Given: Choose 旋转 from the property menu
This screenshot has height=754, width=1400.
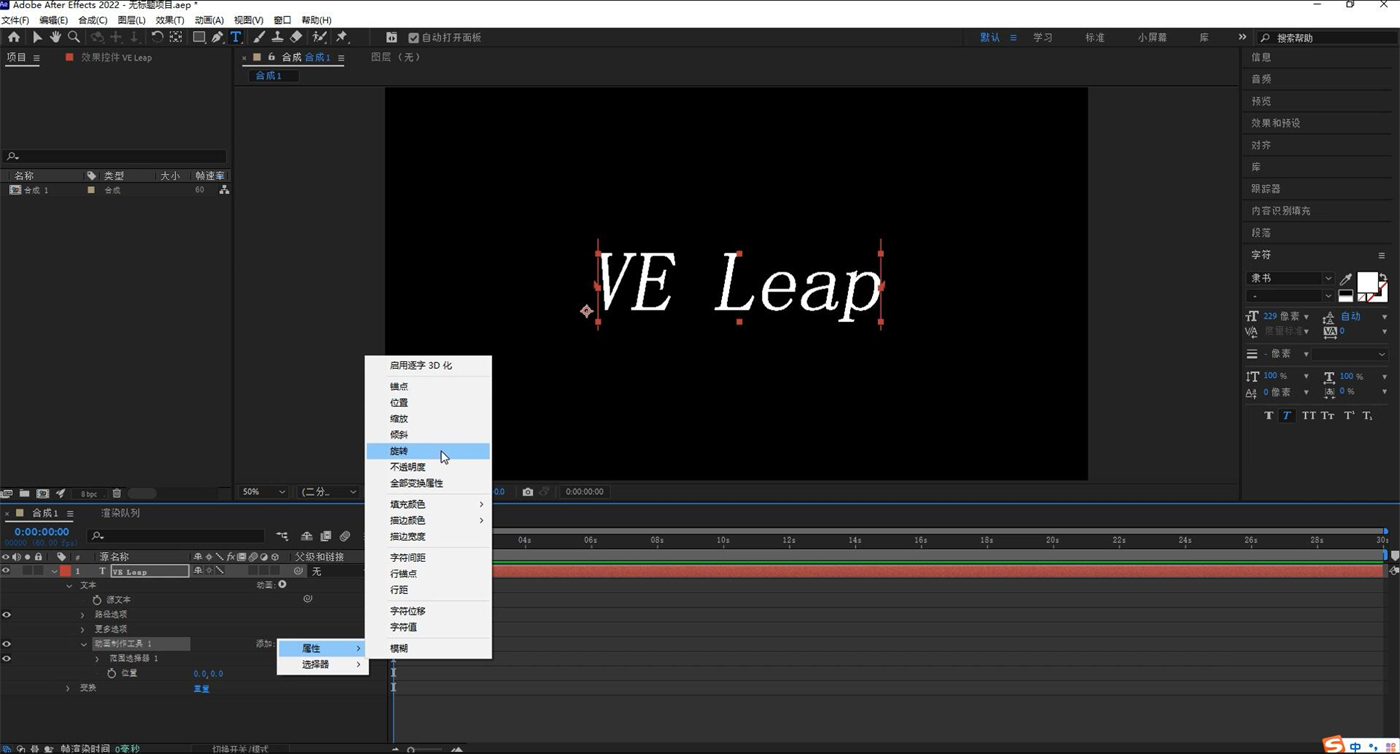Looking at the screenshot, I should pyautogui.click(x=428, y=451).
